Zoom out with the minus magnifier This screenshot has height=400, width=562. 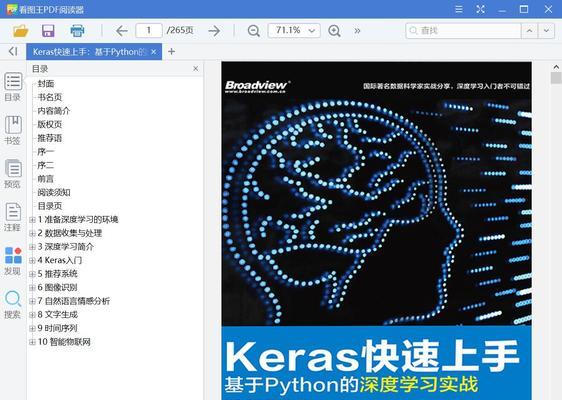254,31
